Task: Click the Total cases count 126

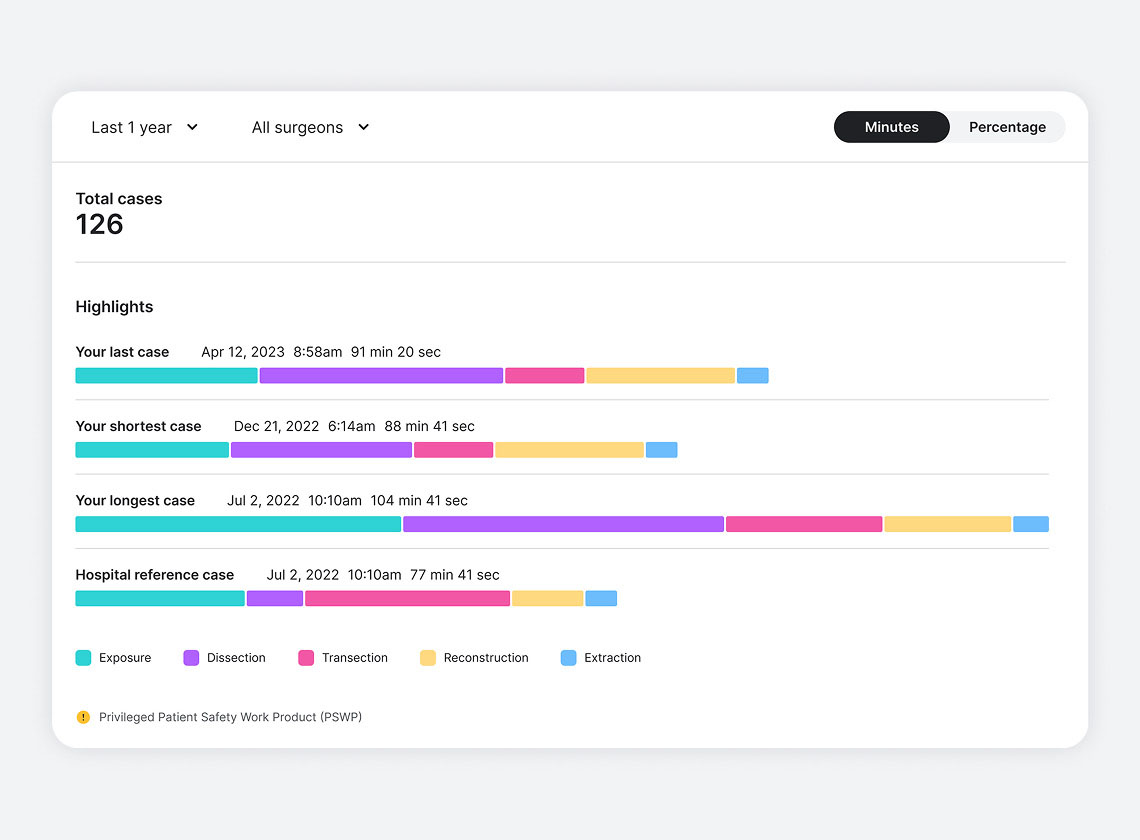Action: [99, 224]
